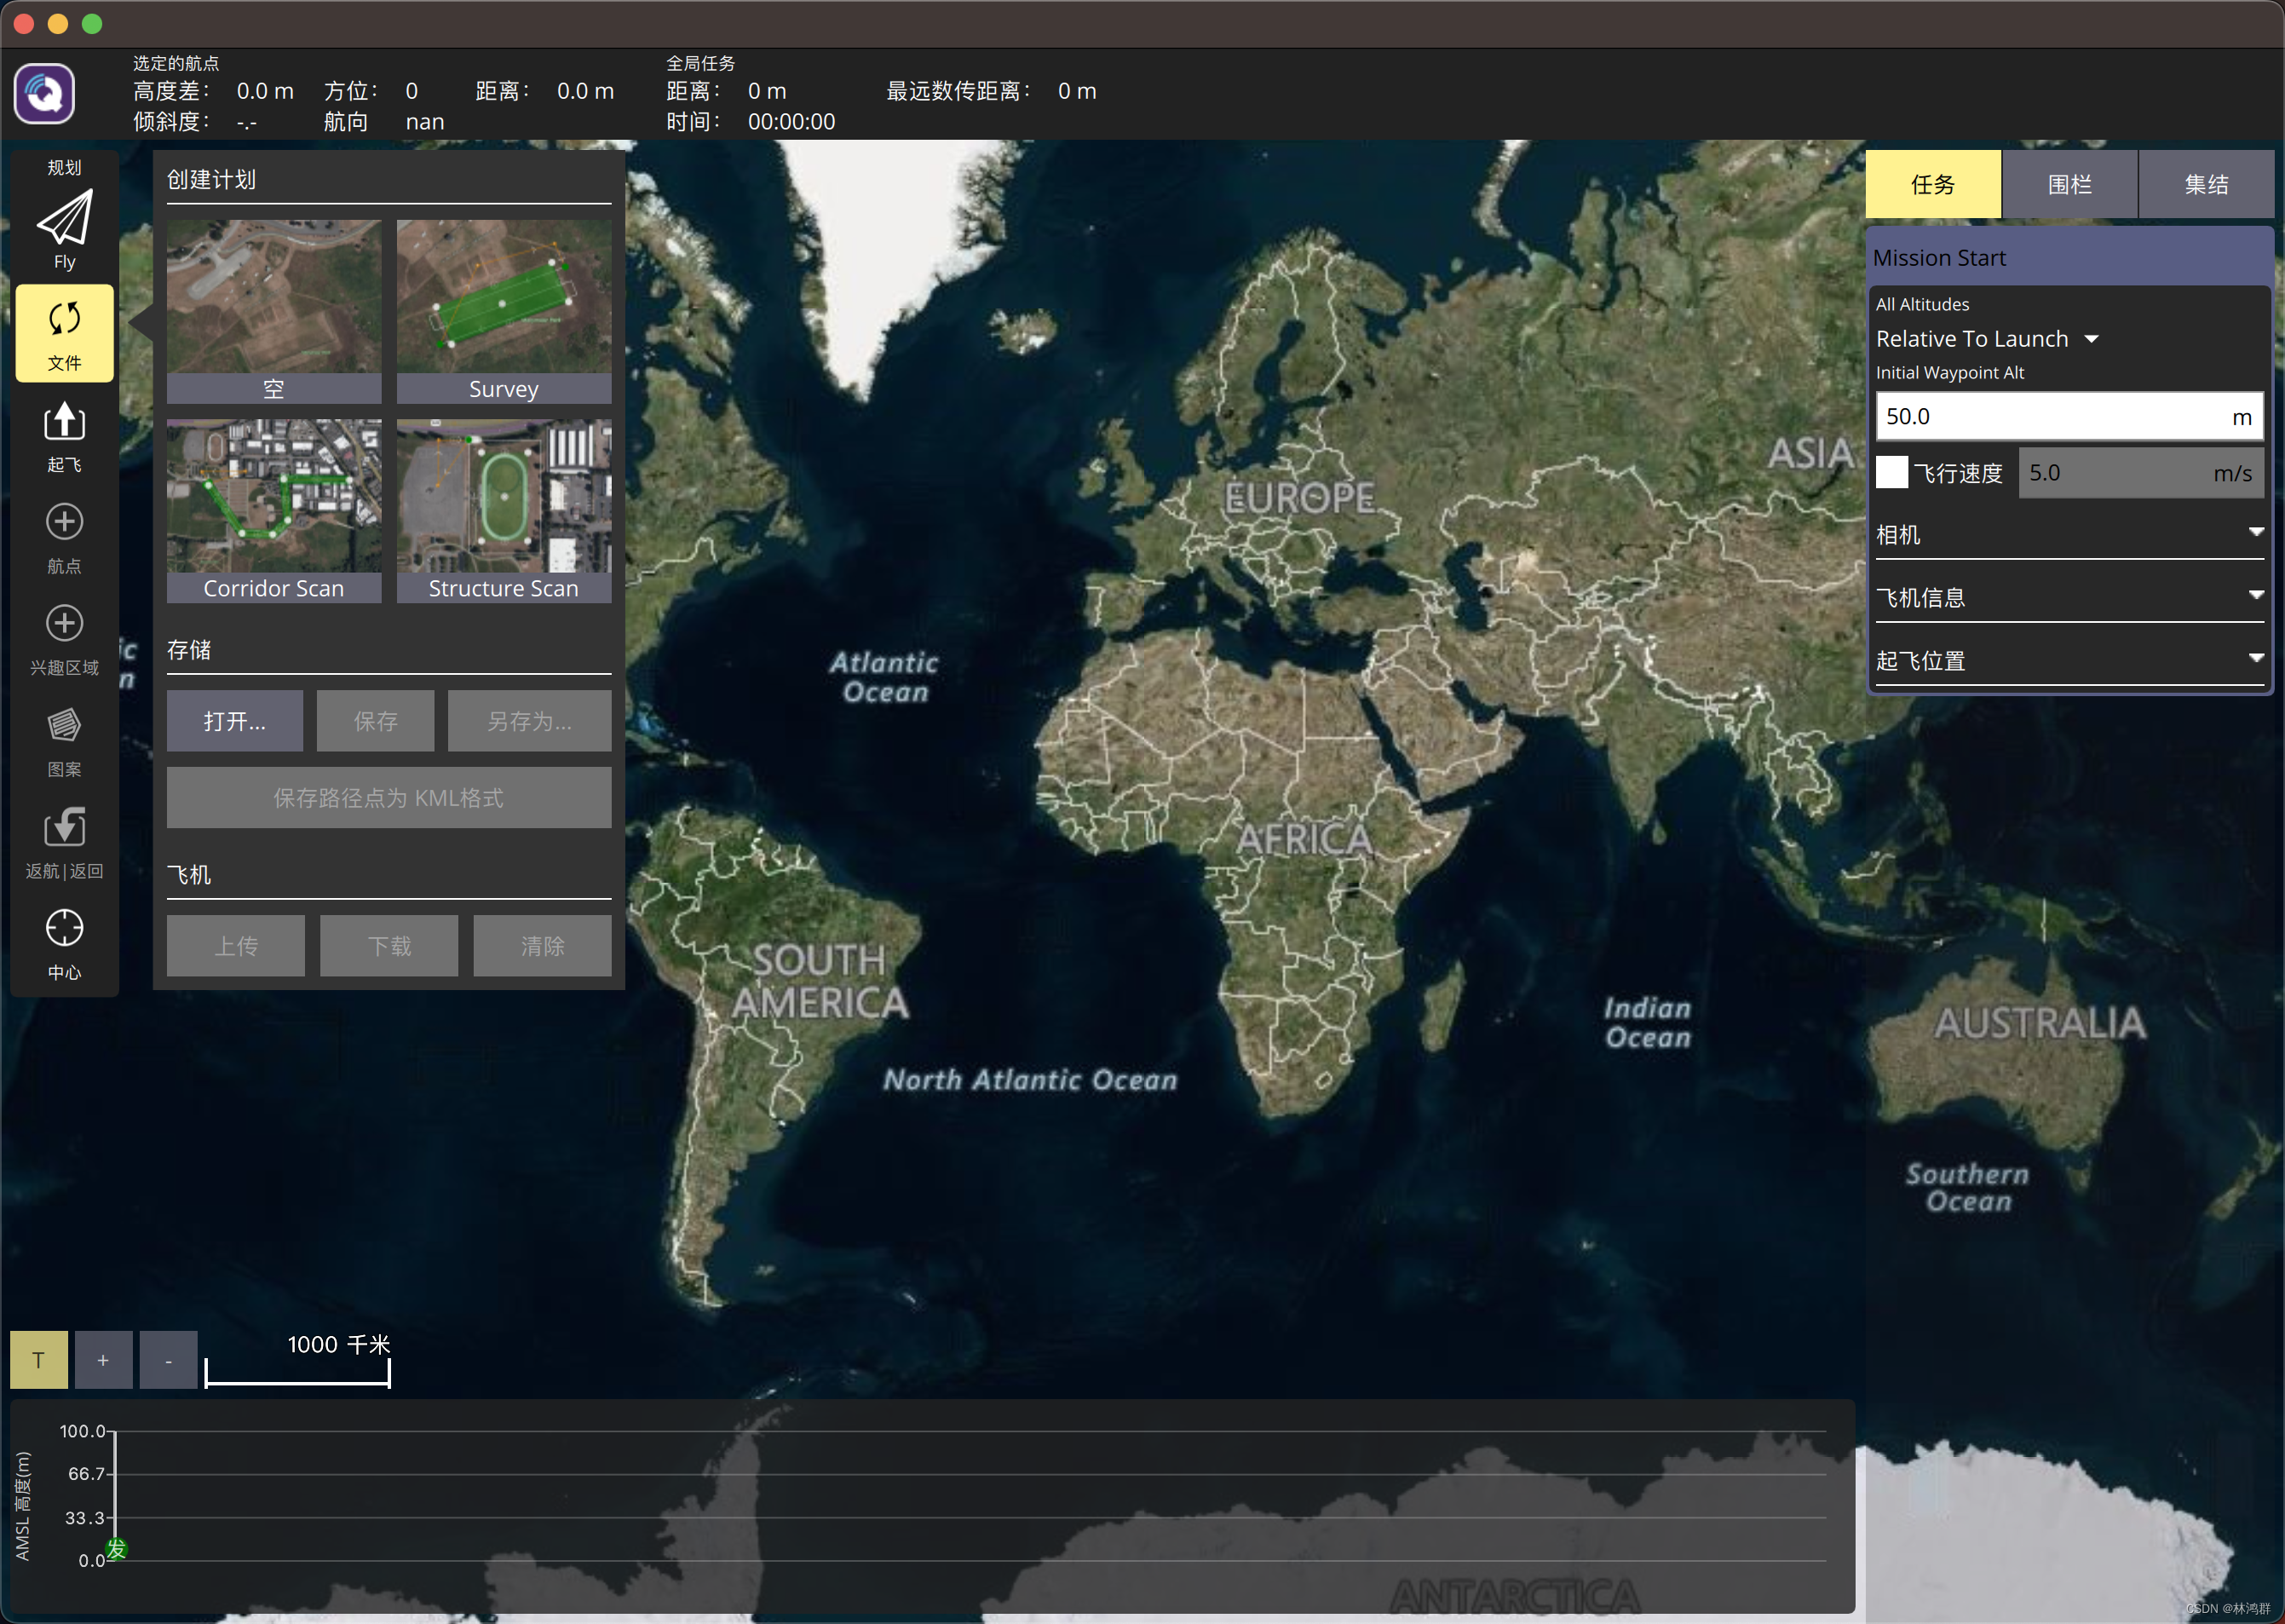Expand the 起飞位置 launch position section
2285x1624 pixels.
tap(2070, 661)
